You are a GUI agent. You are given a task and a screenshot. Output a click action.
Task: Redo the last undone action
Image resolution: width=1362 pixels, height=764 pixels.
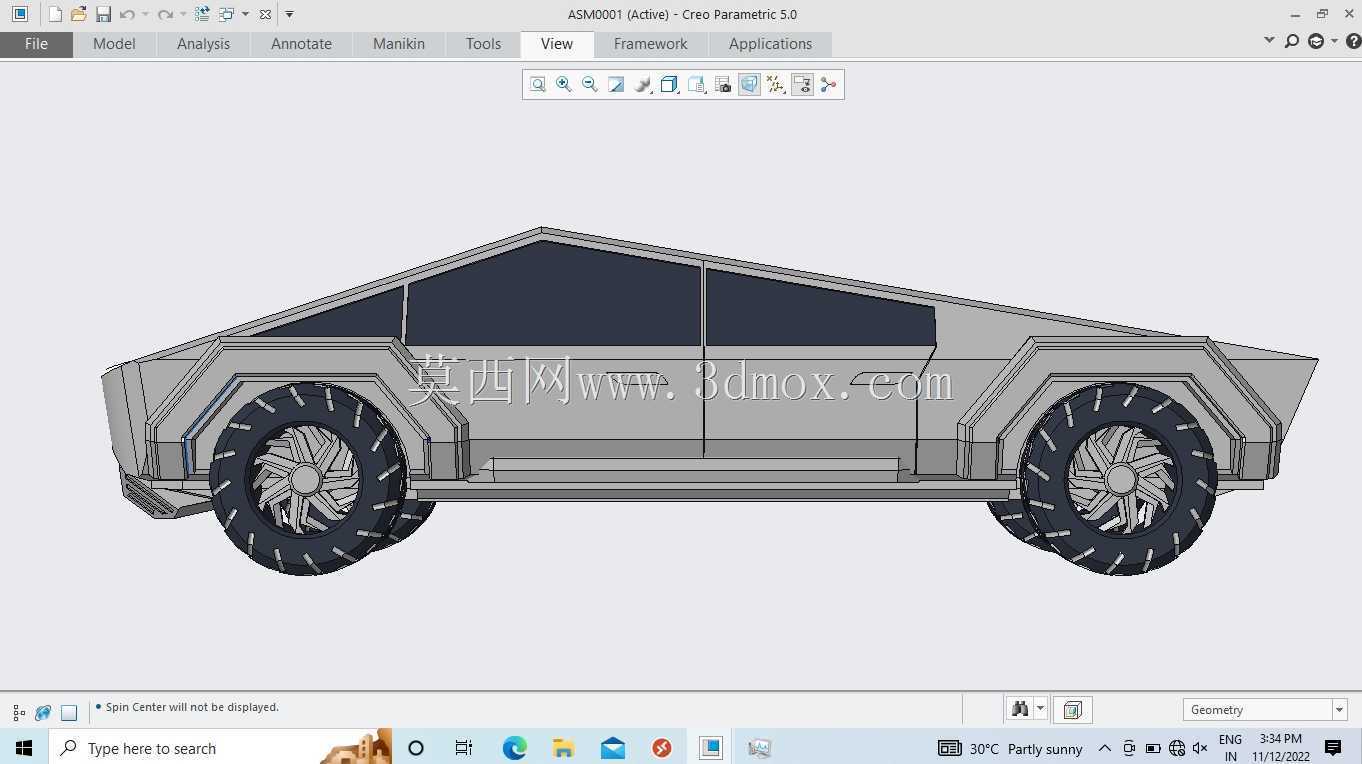point(165,14)
